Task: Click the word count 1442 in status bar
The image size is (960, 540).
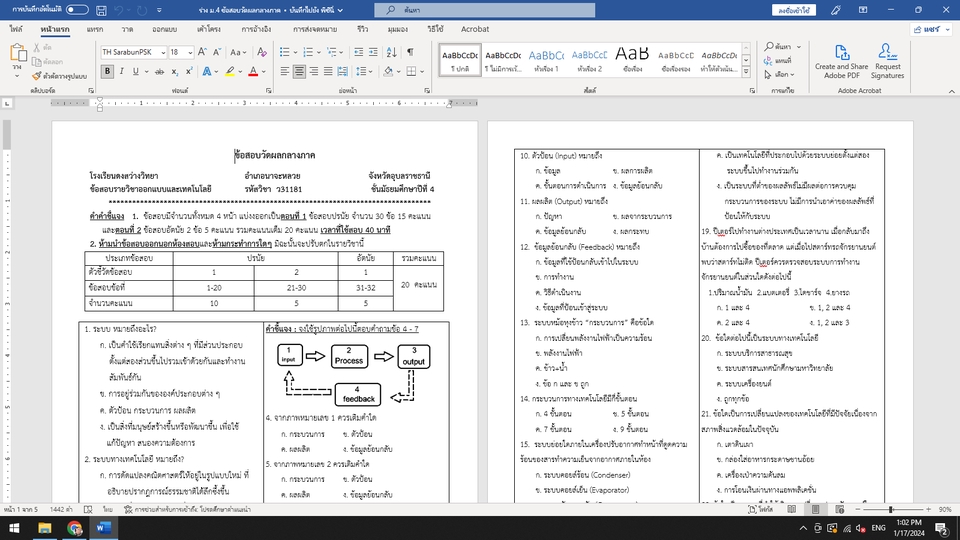Action: [x=61, y=509]
